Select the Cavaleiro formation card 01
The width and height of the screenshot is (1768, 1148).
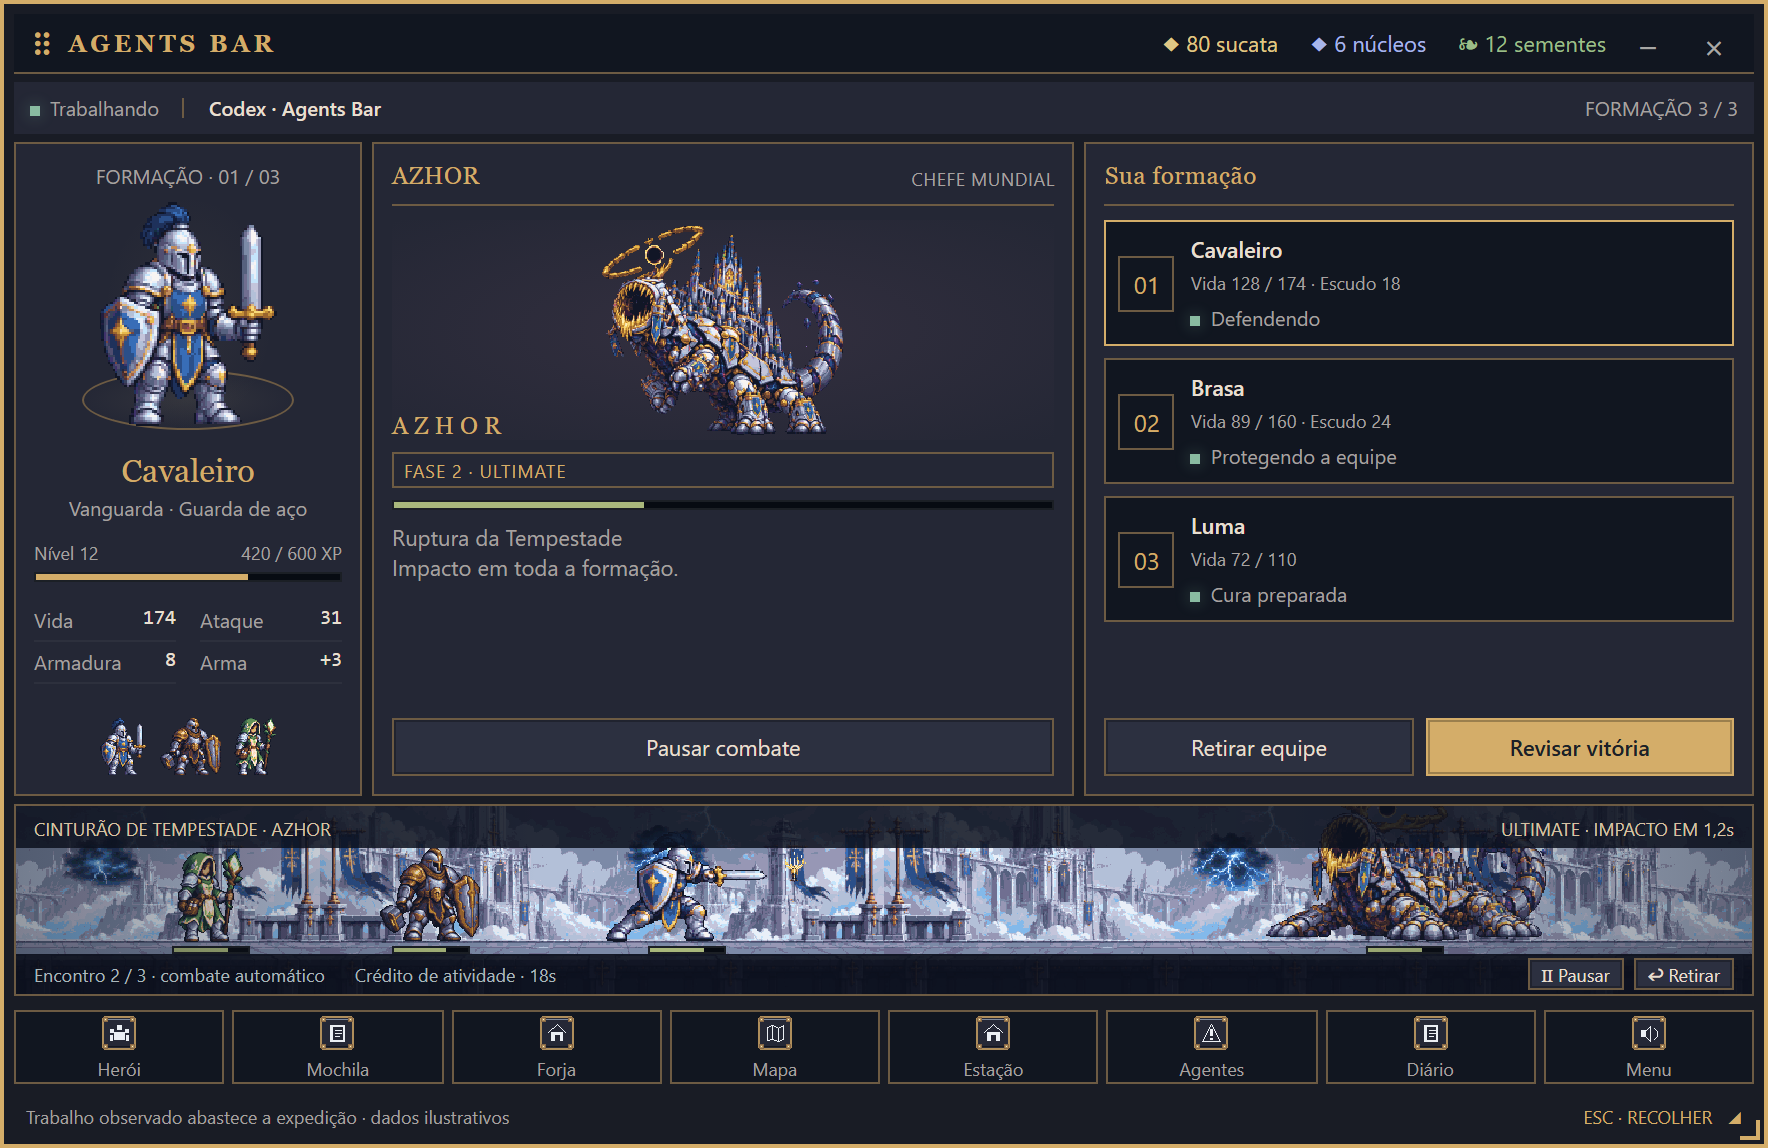(x=1419, y=283)
